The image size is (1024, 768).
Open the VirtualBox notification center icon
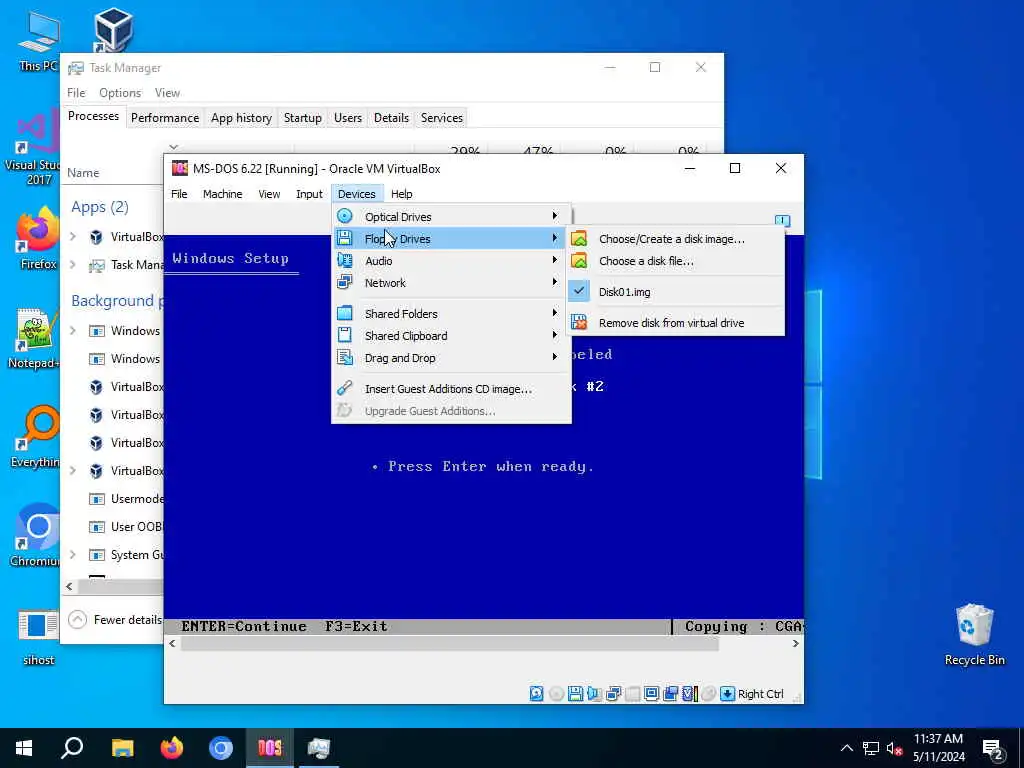pyautogui.click(x=782, y=221)
